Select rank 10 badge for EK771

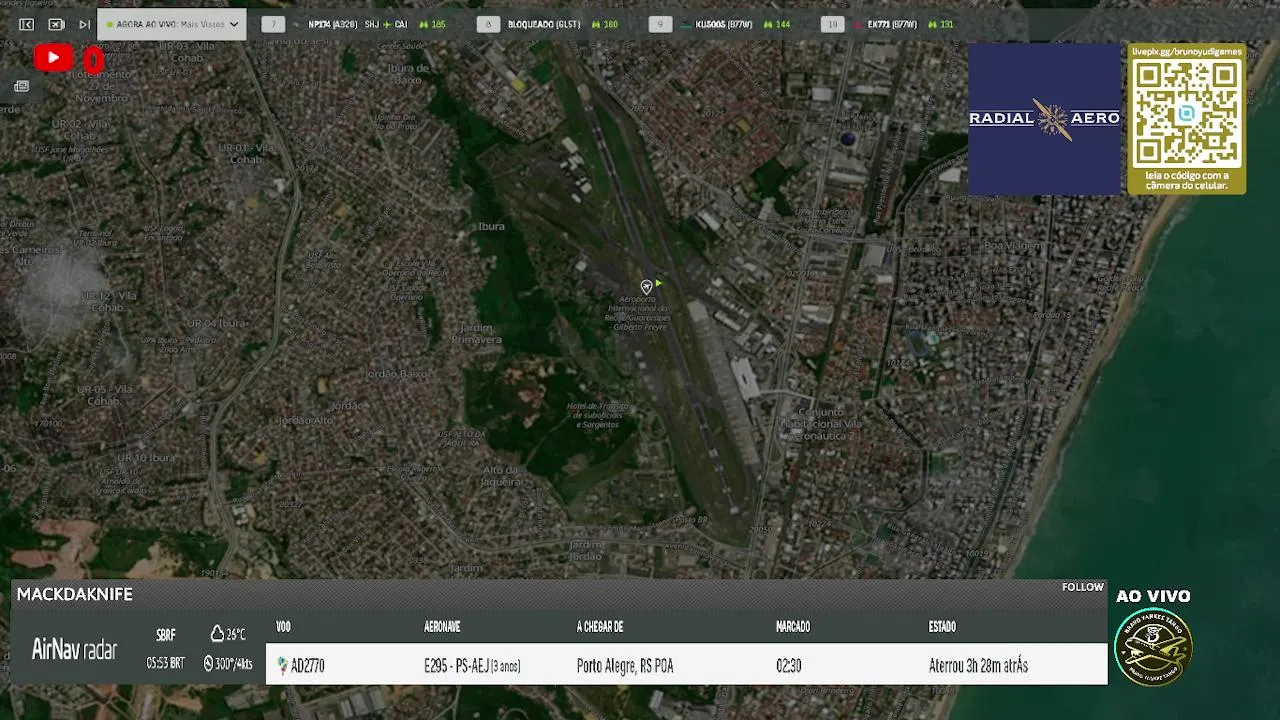point(832,24)
